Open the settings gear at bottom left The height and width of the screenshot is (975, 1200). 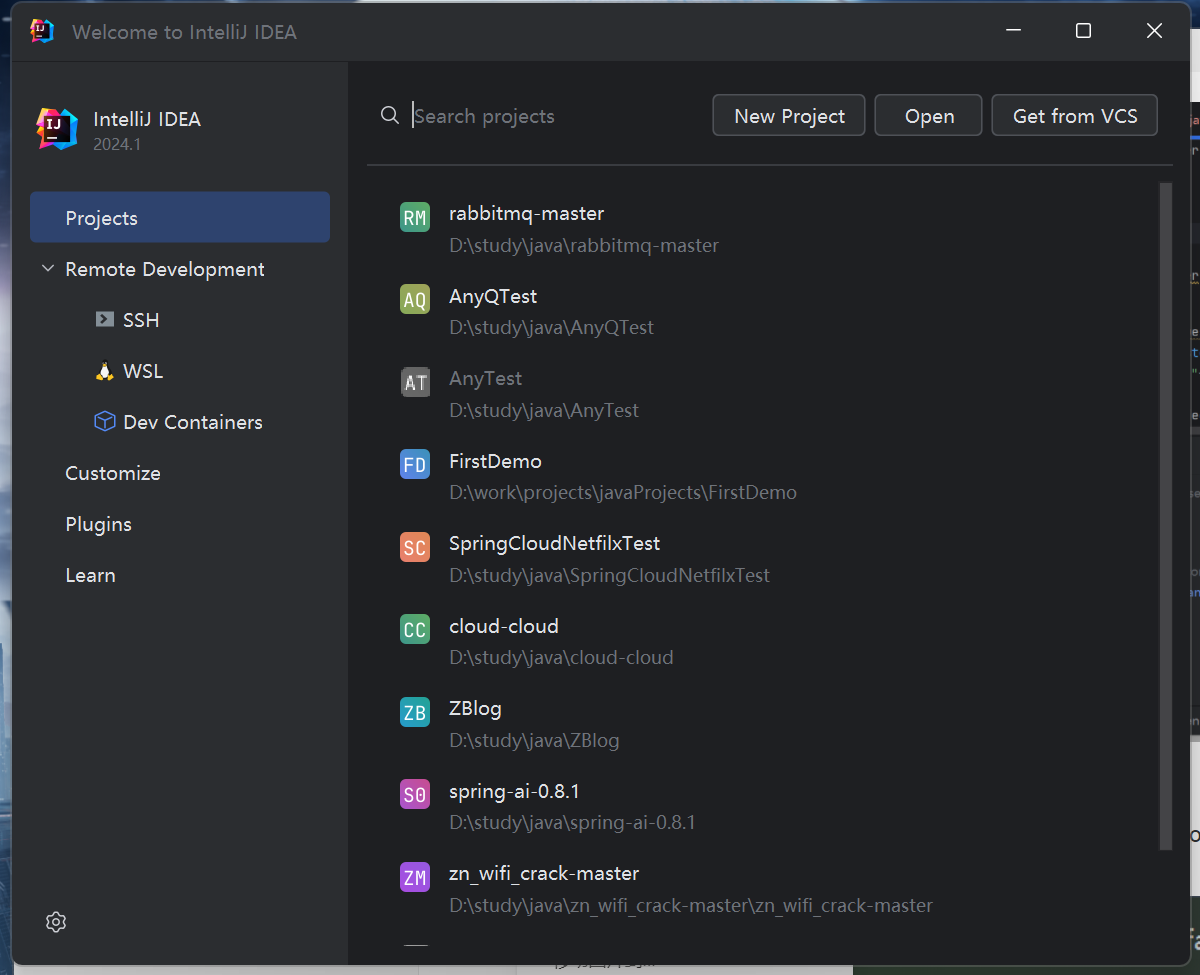(56, 922)
